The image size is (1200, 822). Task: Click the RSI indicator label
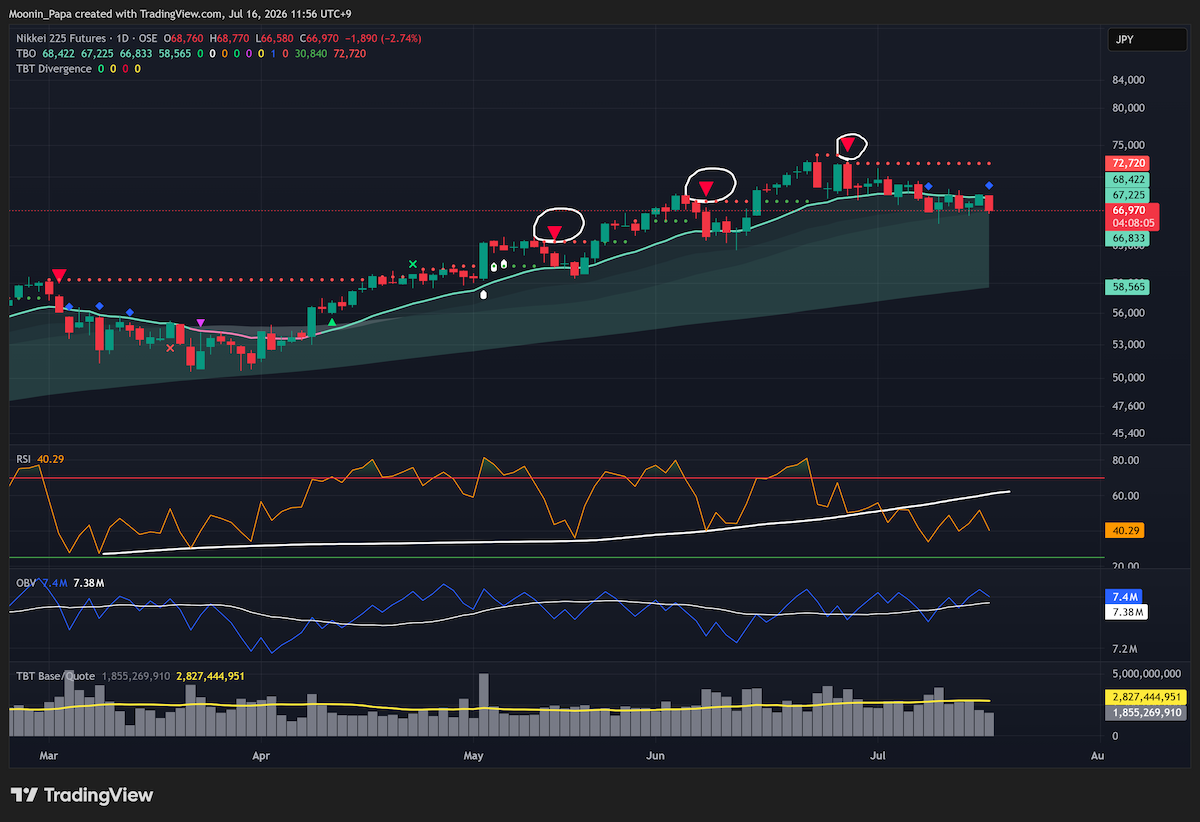point(24,458)
